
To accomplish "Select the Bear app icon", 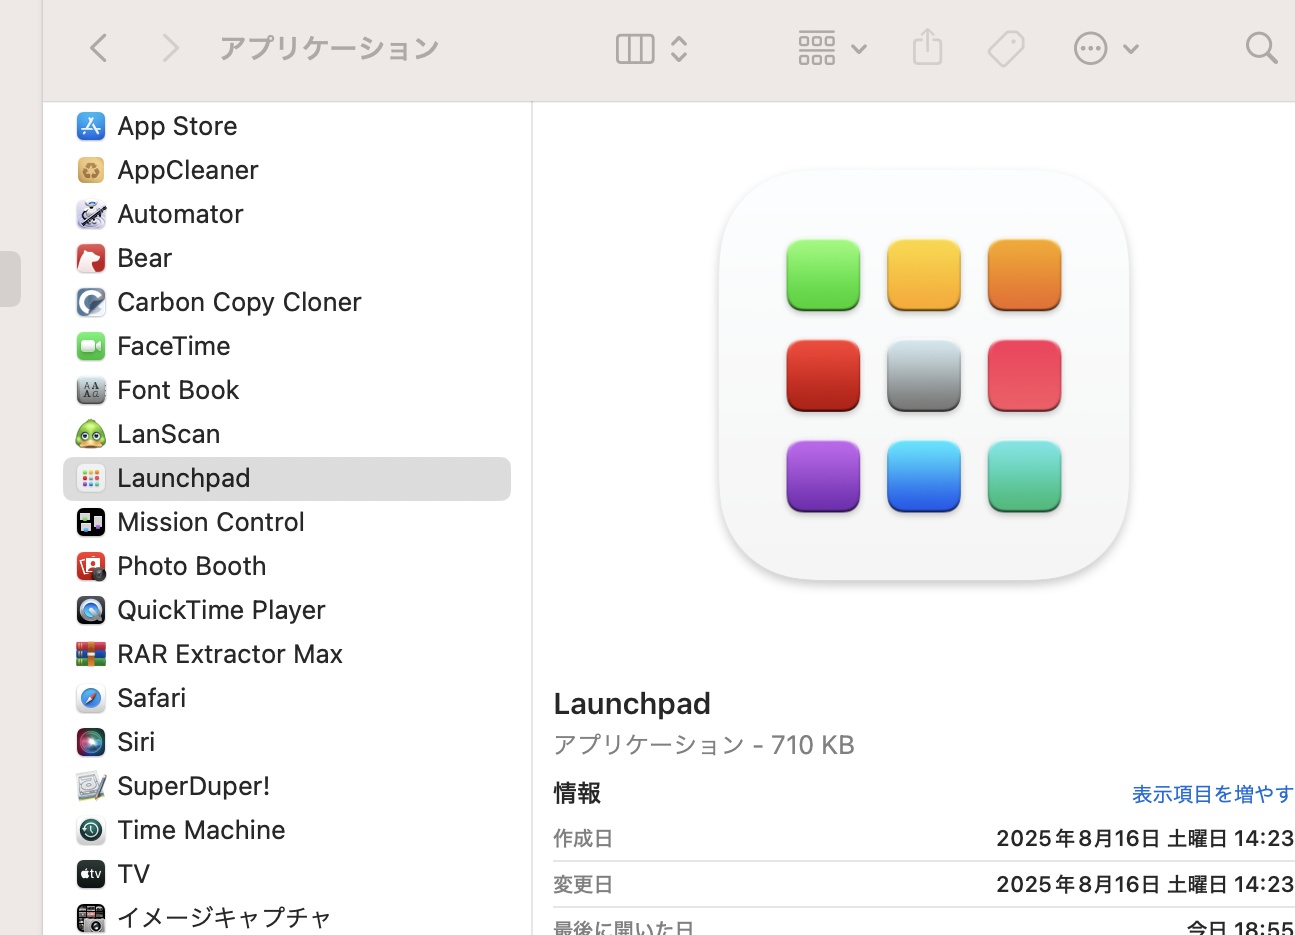I will pyautogui.click(x=91, y=258).
